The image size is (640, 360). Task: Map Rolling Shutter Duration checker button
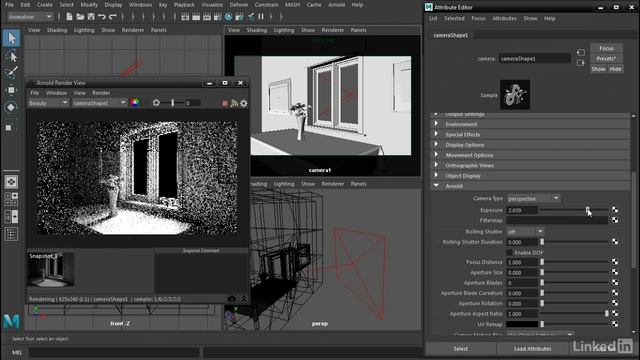615,242
